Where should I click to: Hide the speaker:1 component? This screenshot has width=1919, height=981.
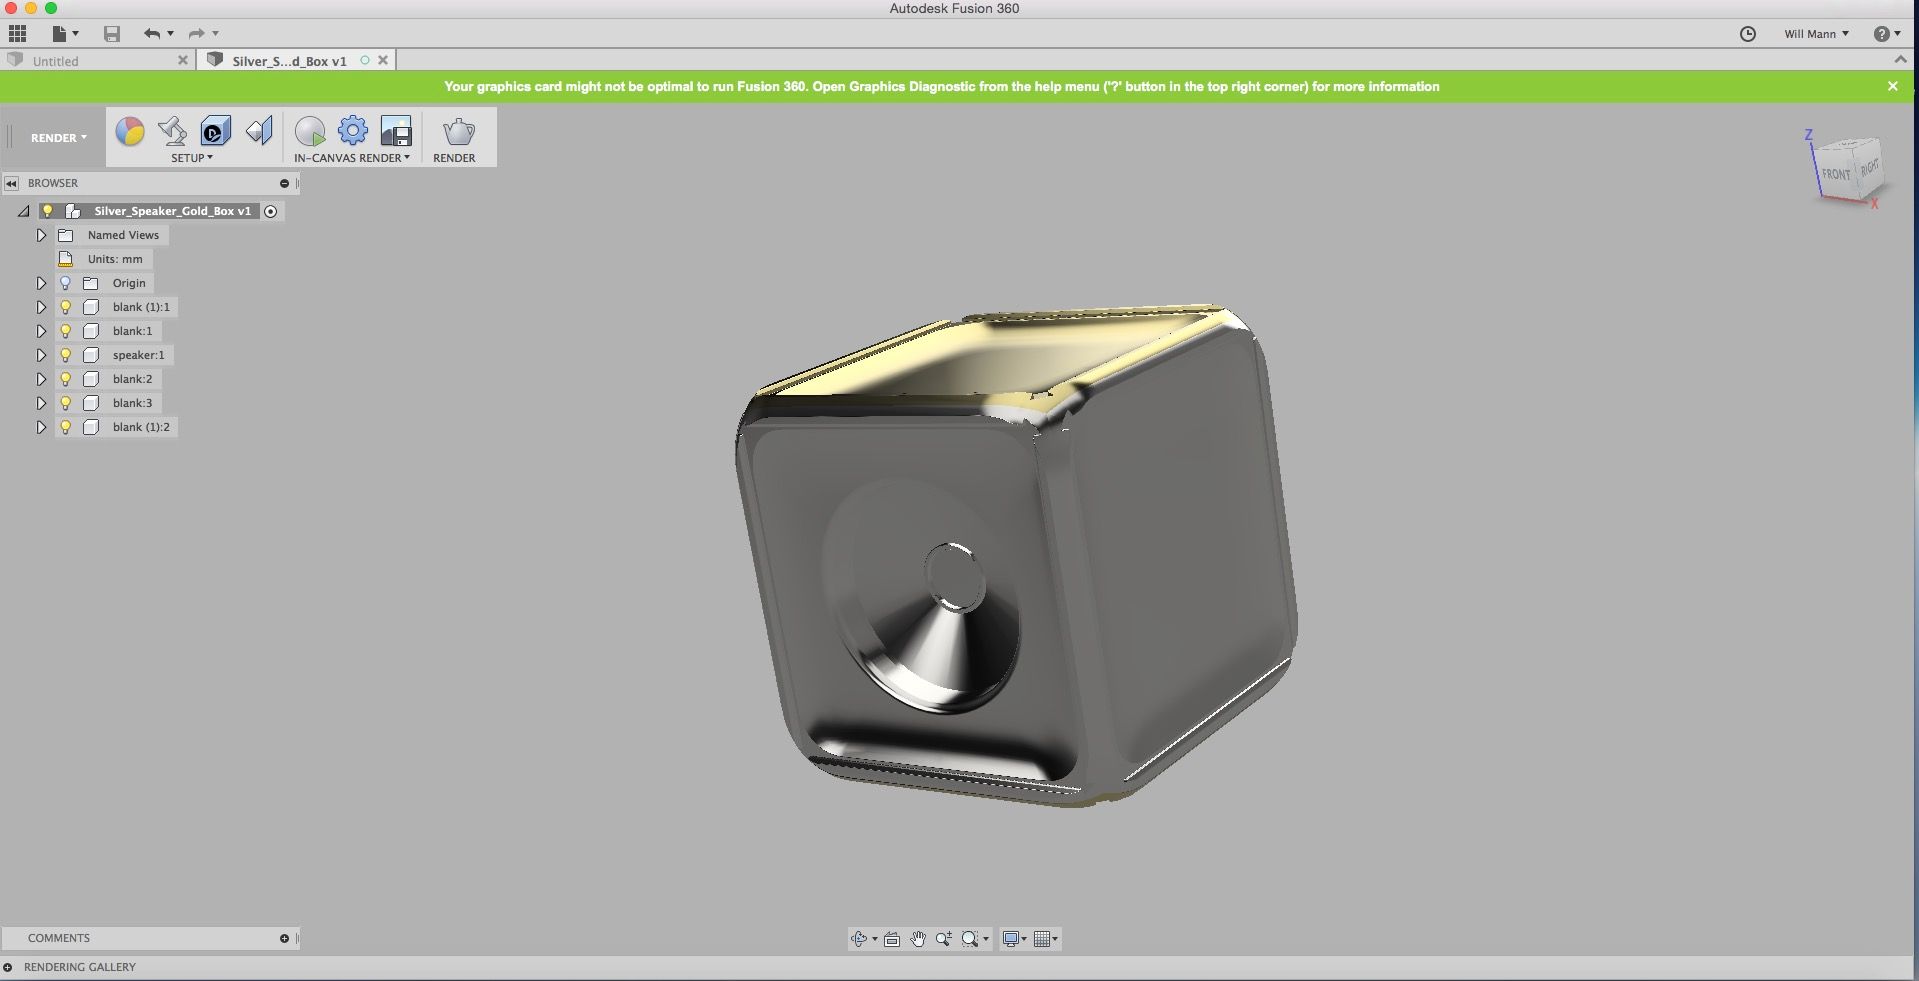[x=66, y=355]
